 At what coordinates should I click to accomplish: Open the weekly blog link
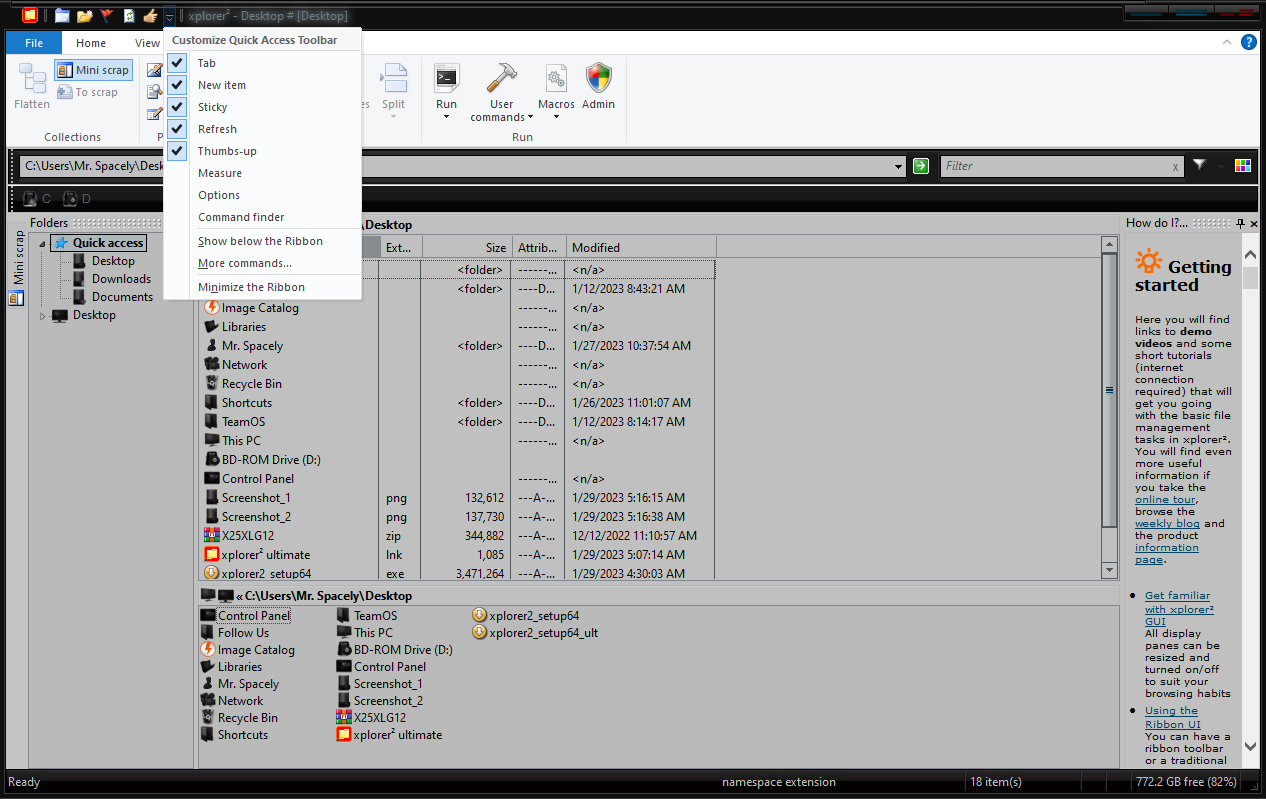[x=1167, y=524]
